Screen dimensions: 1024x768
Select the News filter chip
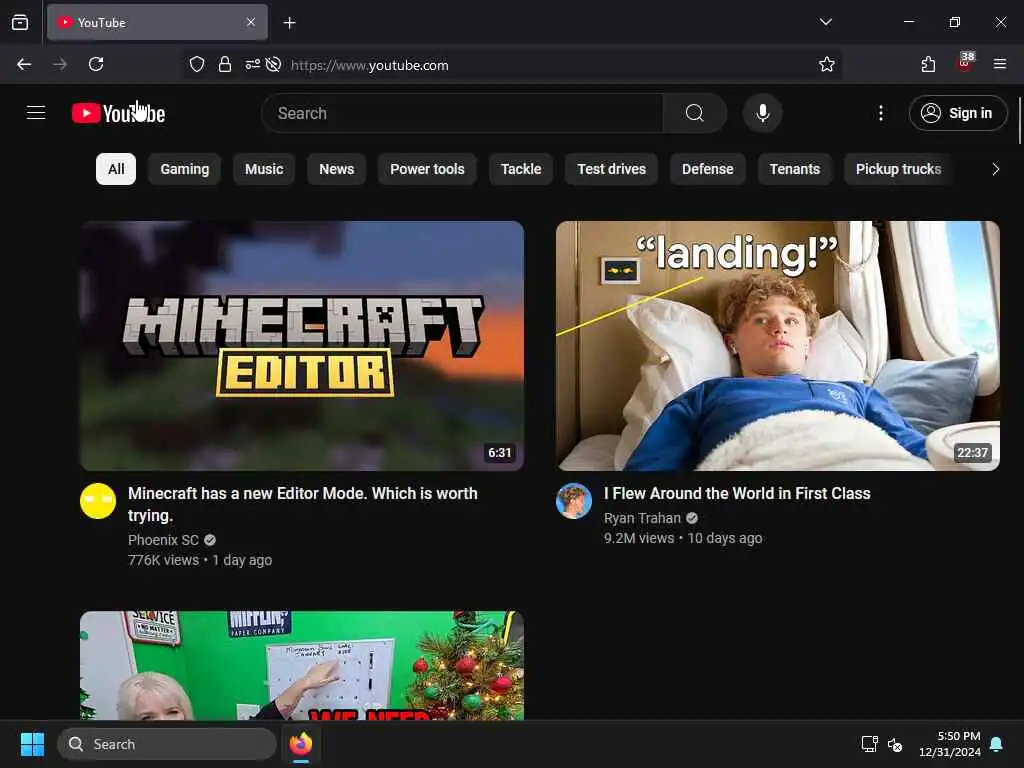coord(336,169)
